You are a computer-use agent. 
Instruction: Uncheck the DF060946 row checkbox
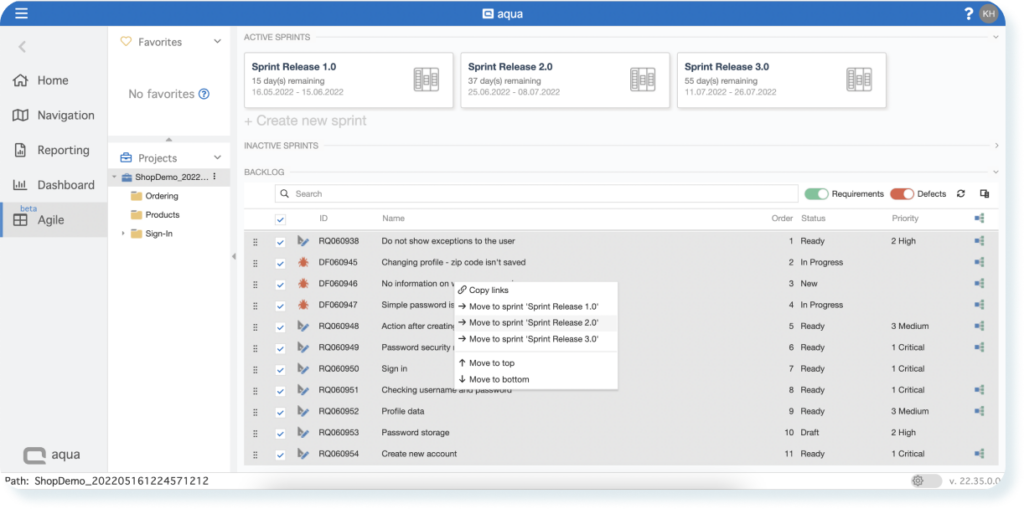pyautogui.click(x=280, y=284)
